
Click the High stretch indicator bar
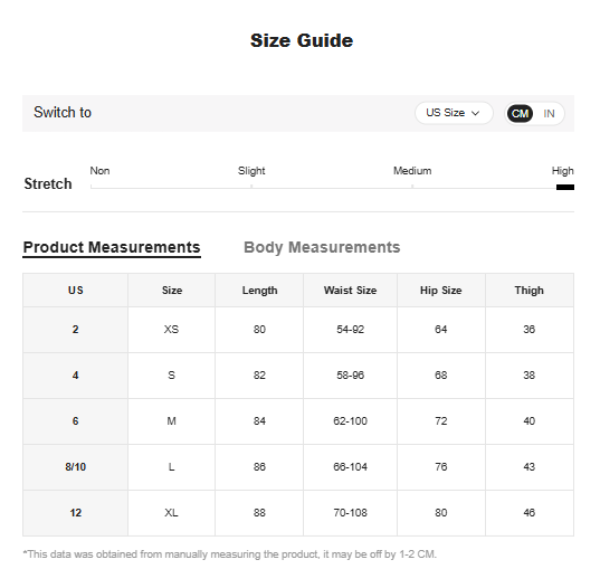(565, 187)
